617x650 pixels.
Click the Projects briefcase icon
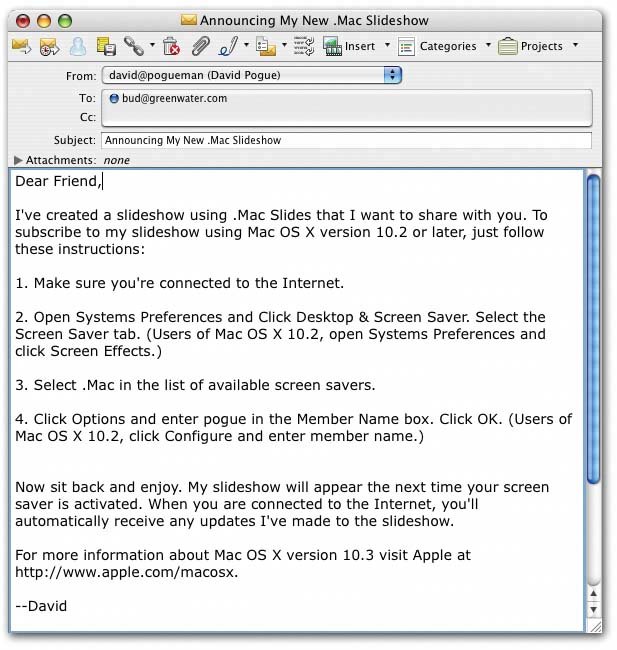tap(508, 46)
